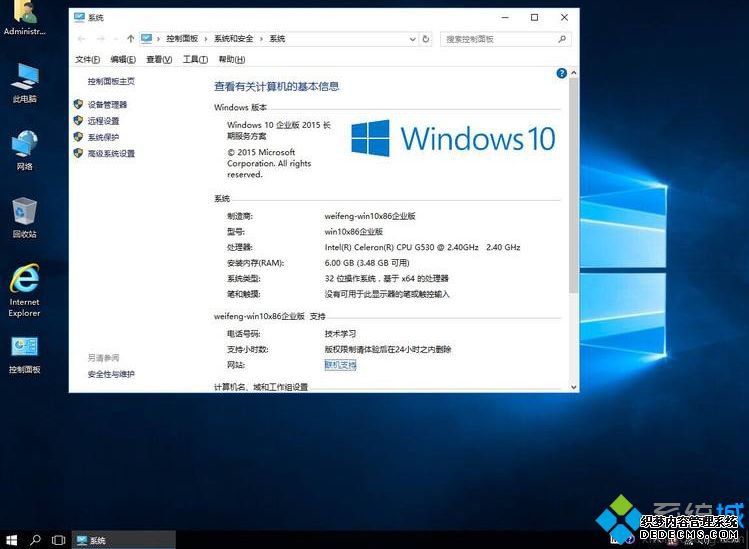Expand the chevron after 控制面板 breadcrumb

206,39
